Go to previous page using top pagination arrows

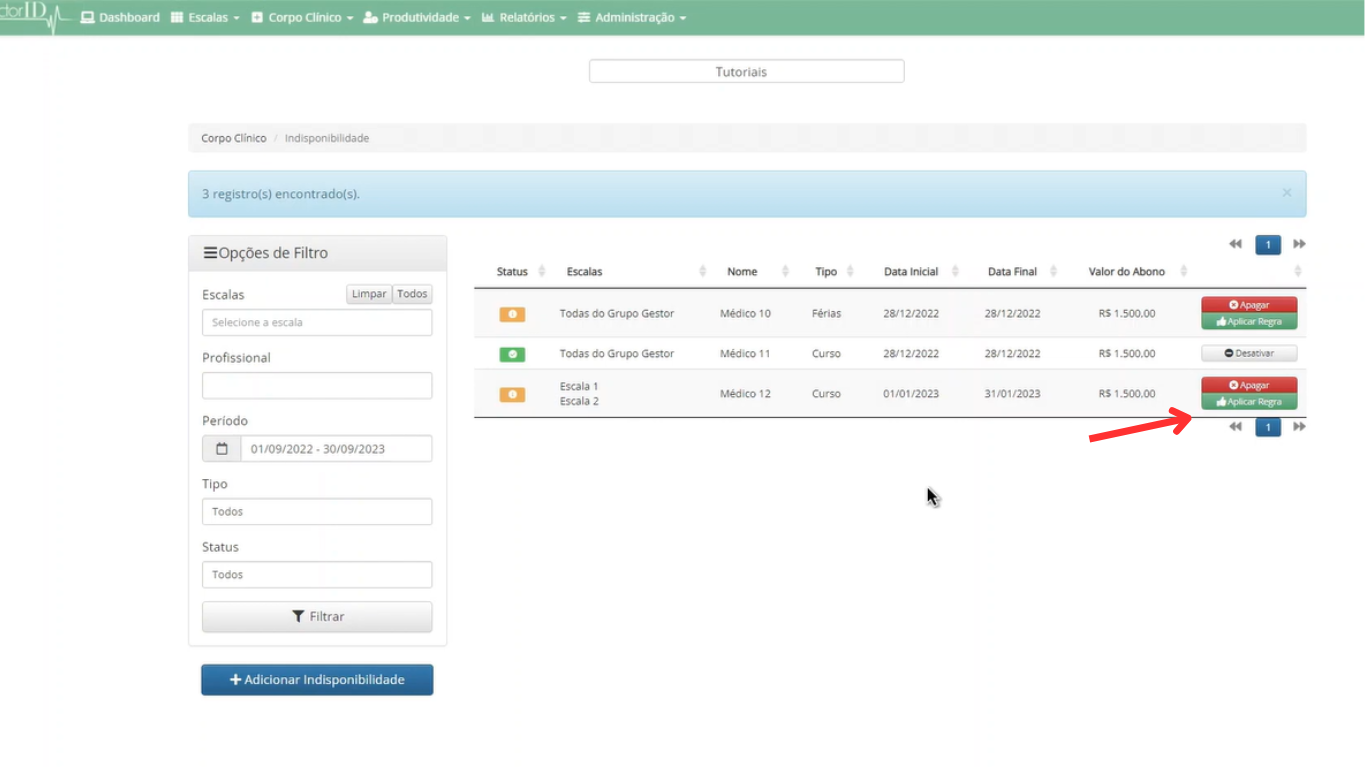(1235, 244)
